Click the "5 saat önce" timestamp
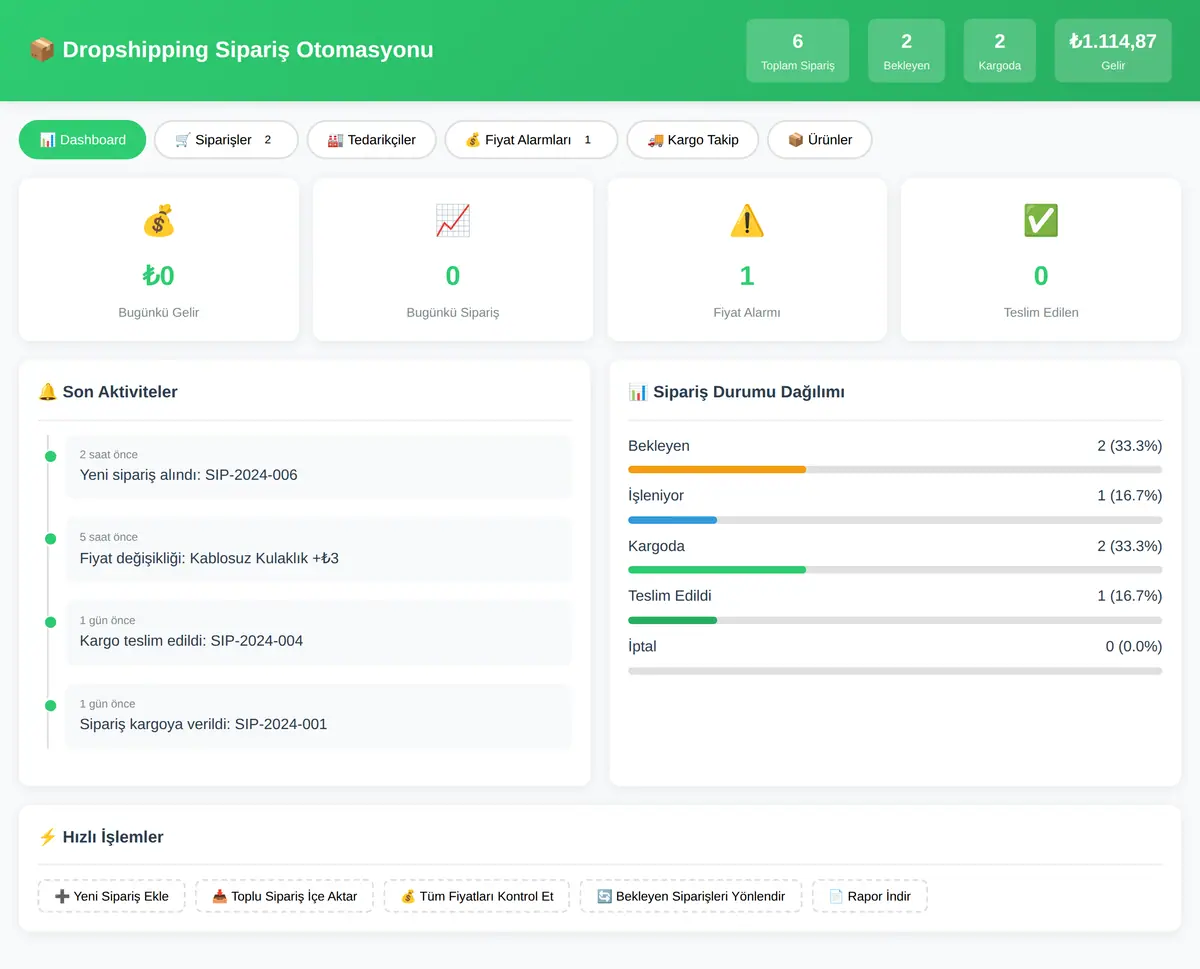1200x969 pixels. (x=109, y=537)
